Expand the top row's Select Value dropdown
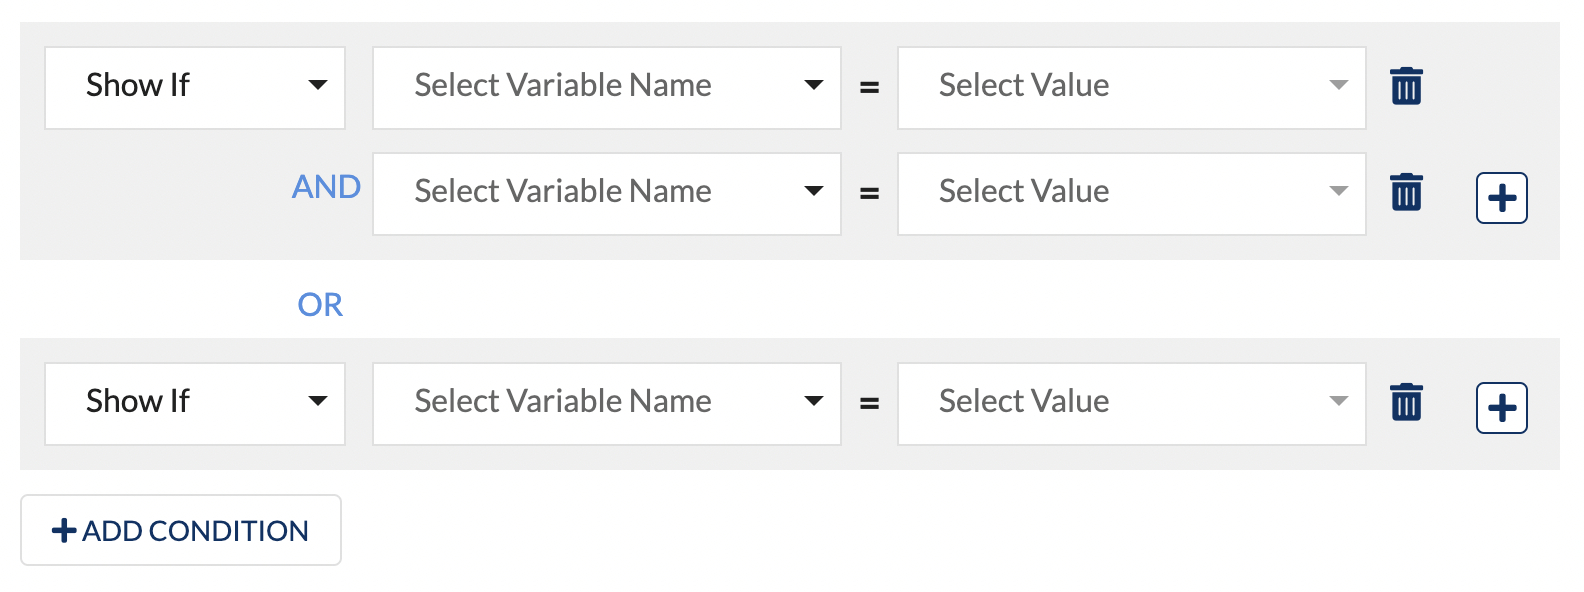Screen dimensions: 1584x592 pos(1131,88)
